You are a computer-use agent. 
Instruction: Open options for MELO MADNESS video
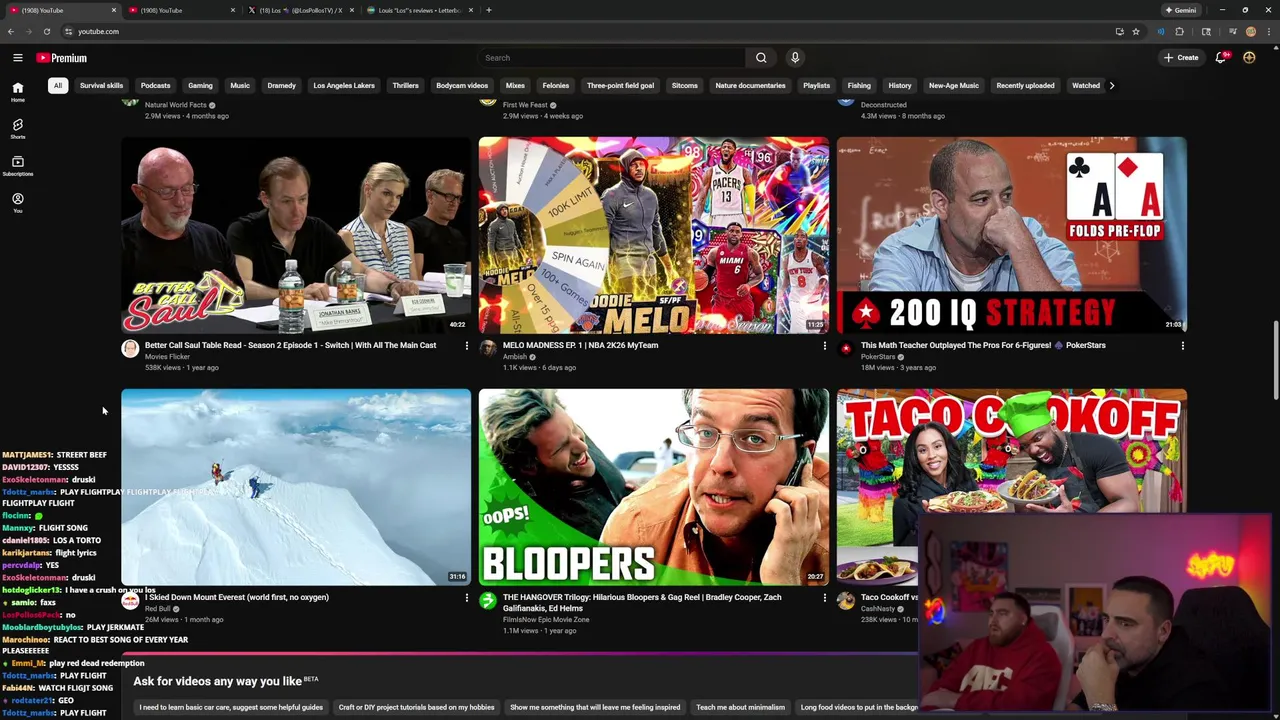(824, 346)
